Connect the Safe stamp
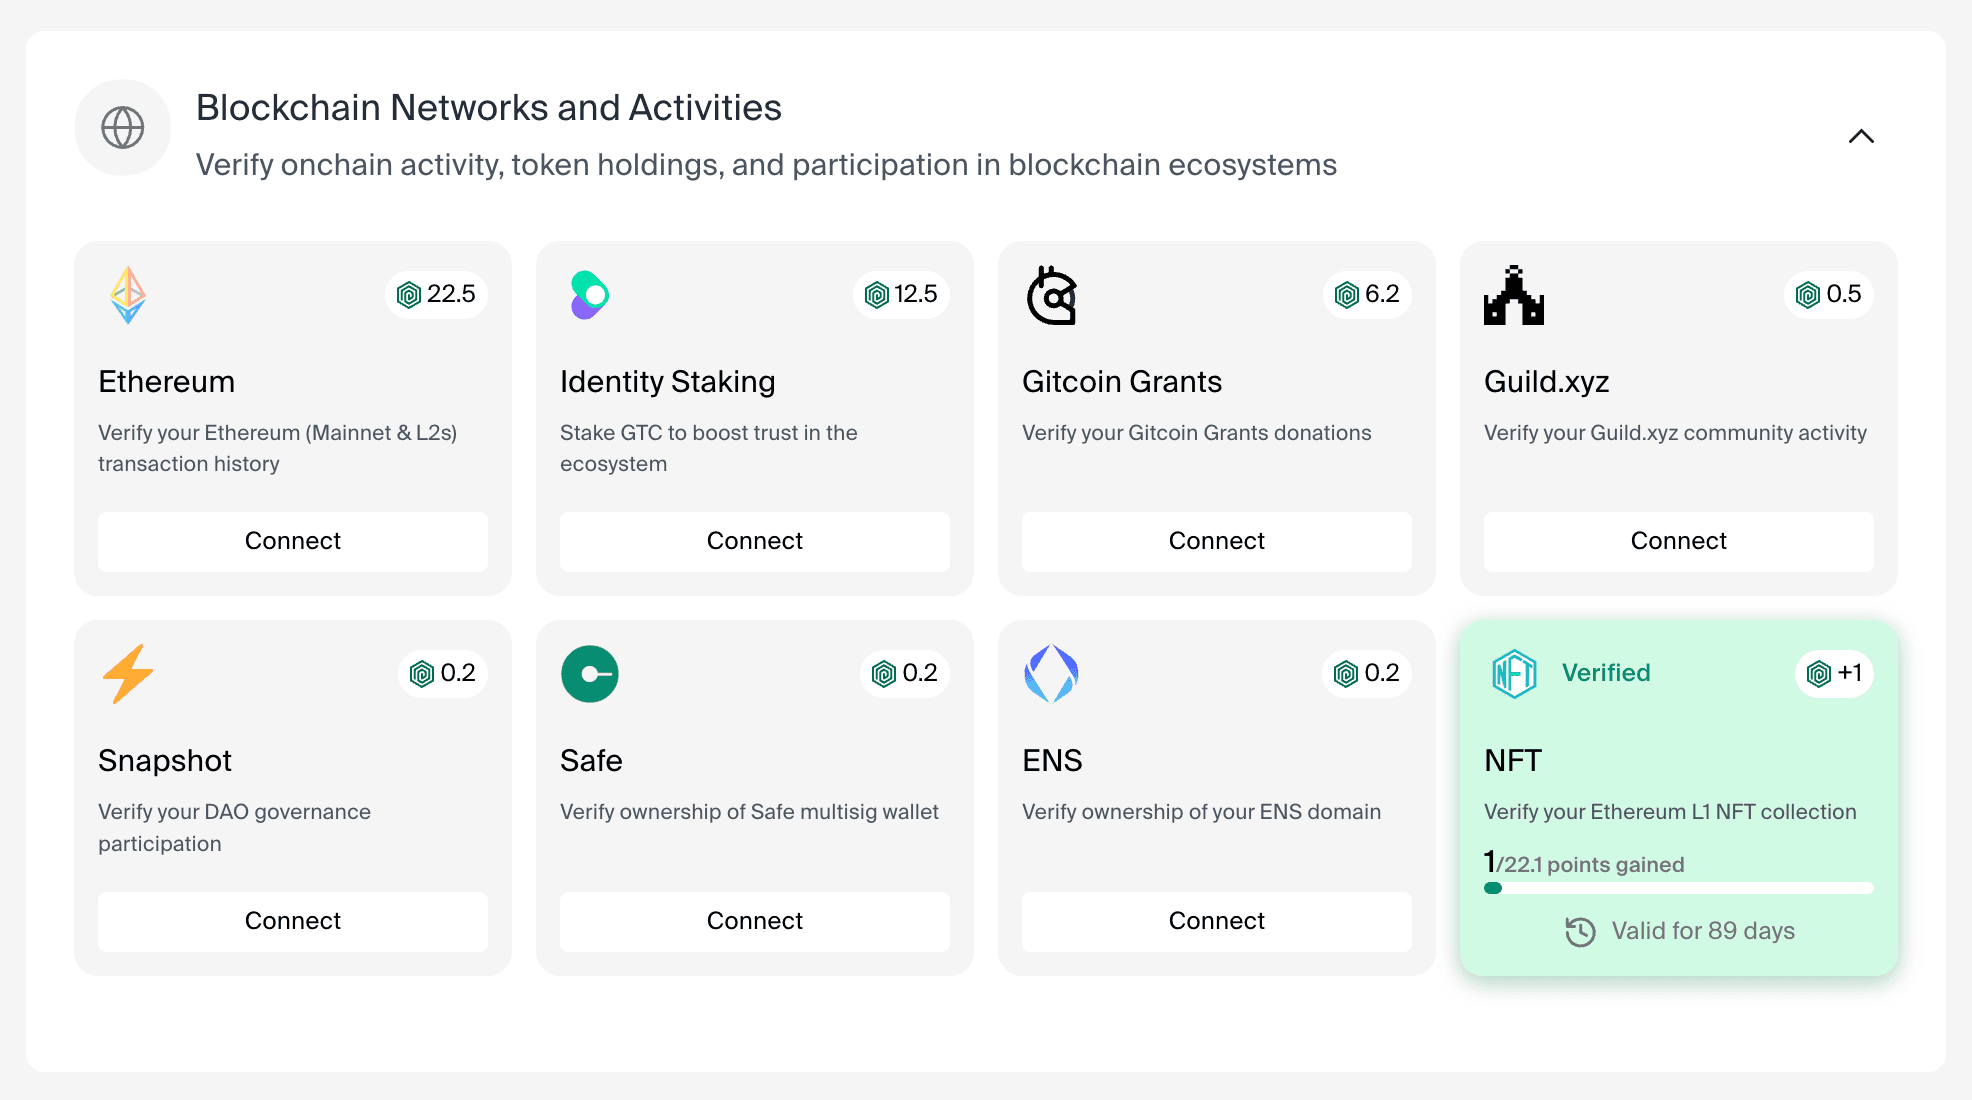Viewport: 1972px width, 1100px height. point(755,921)
